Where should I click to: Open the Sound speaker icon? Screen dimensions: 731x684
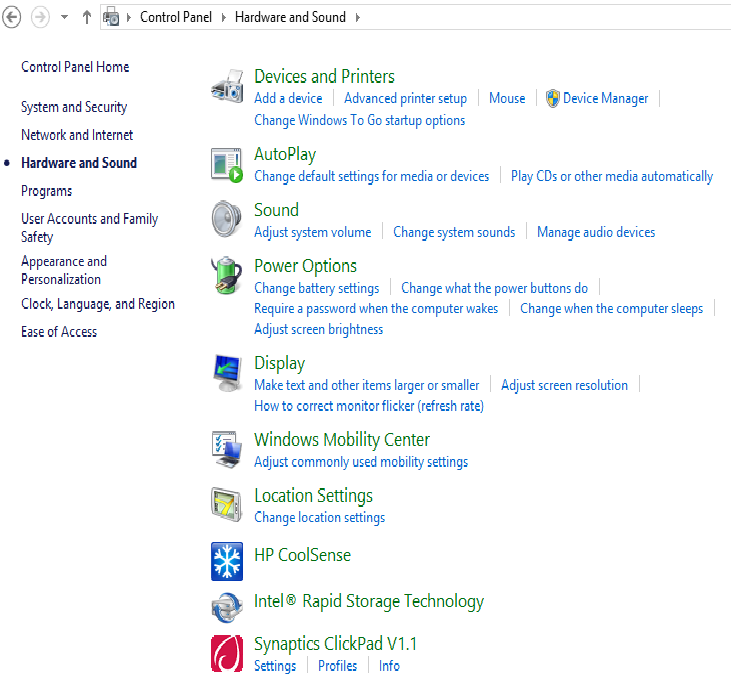(x=227, y=219)
